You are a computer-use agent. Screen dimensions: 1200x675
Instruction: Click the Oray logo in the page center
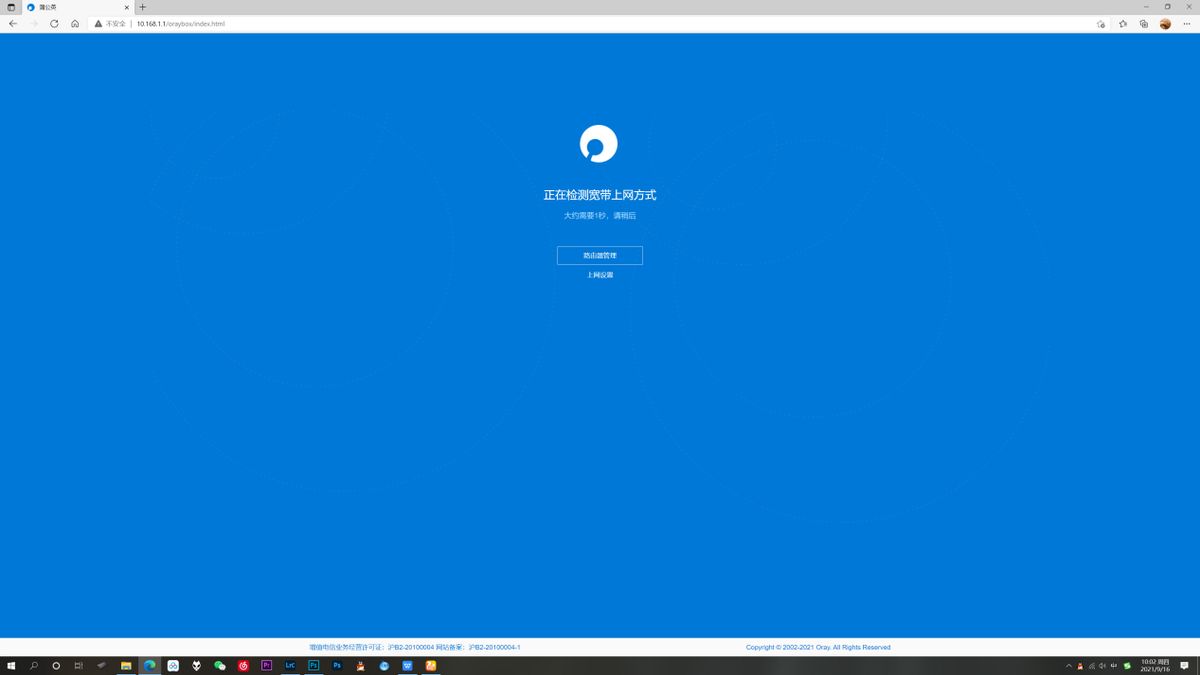click(599, 144)
